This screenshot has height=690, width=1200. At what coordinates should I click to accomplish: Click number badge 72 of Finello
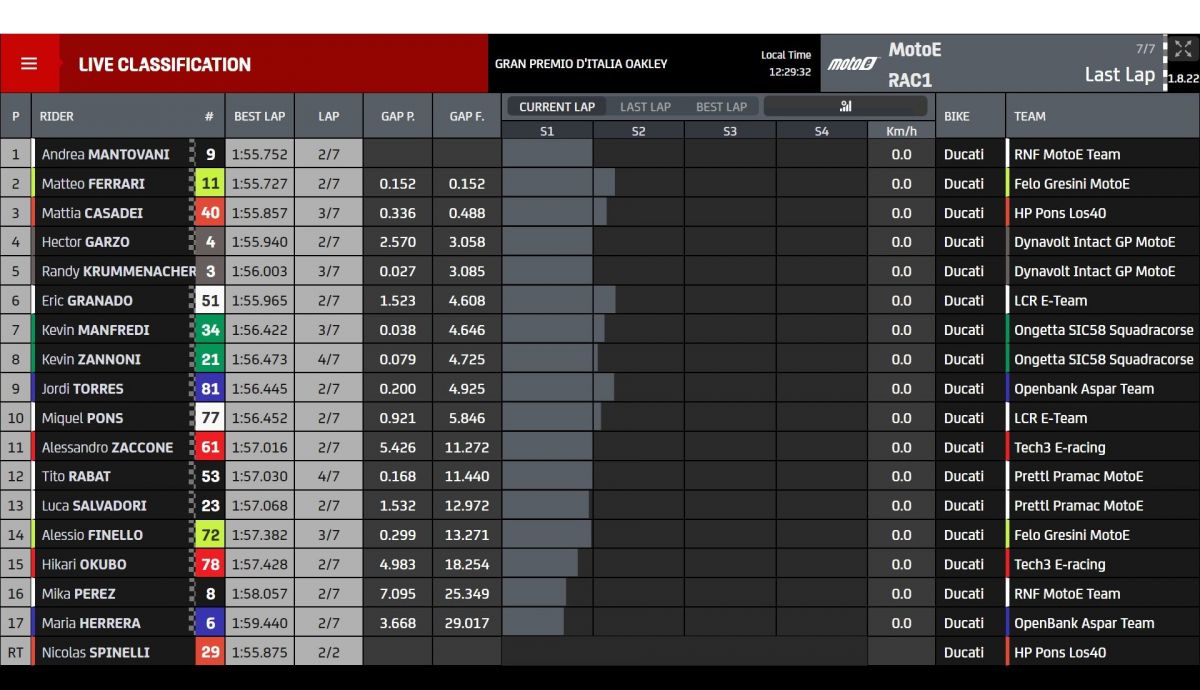point(209,535)
